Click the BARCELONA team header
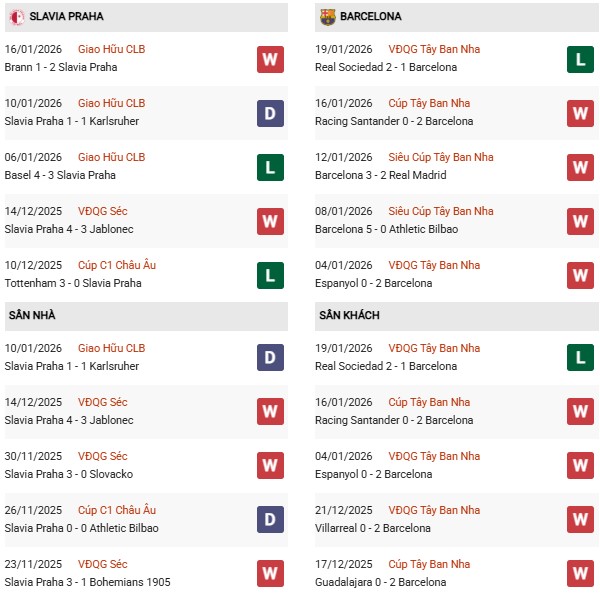Viewport: 600px width, 593px height. pos(371,17)
